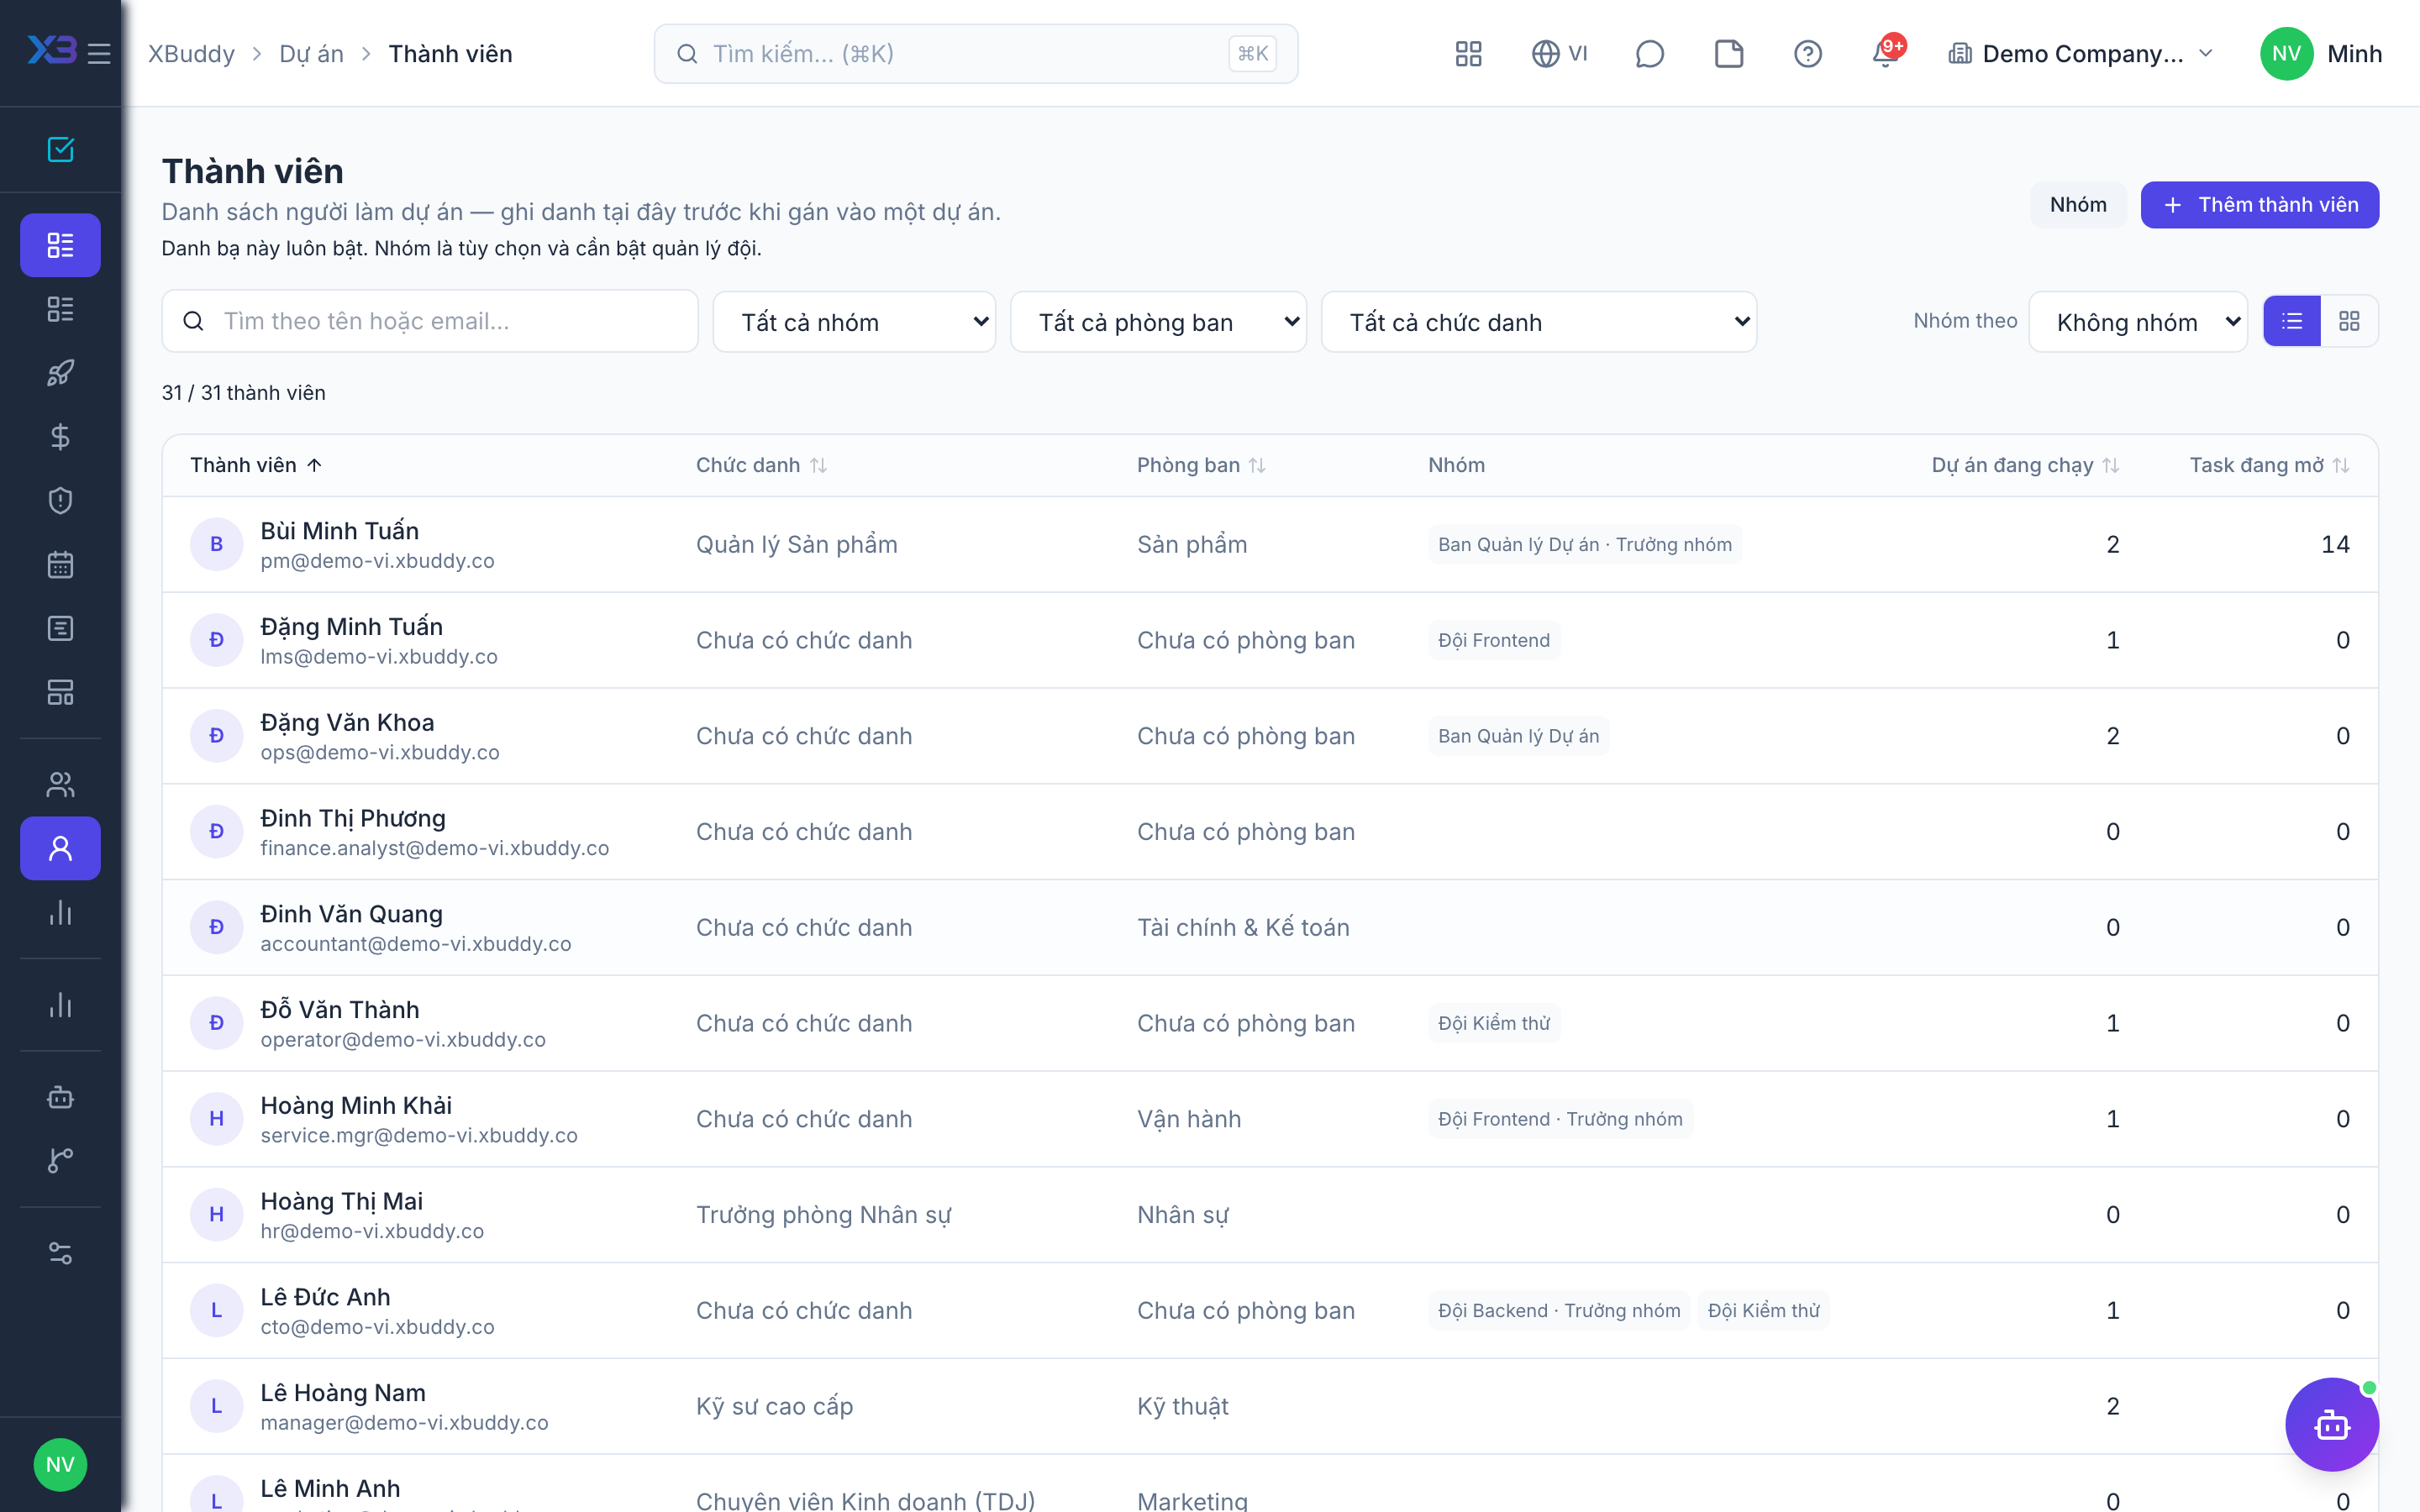
Task: Focus the global 'Tìm kiếm...' search field
Action: coord(976,53)
